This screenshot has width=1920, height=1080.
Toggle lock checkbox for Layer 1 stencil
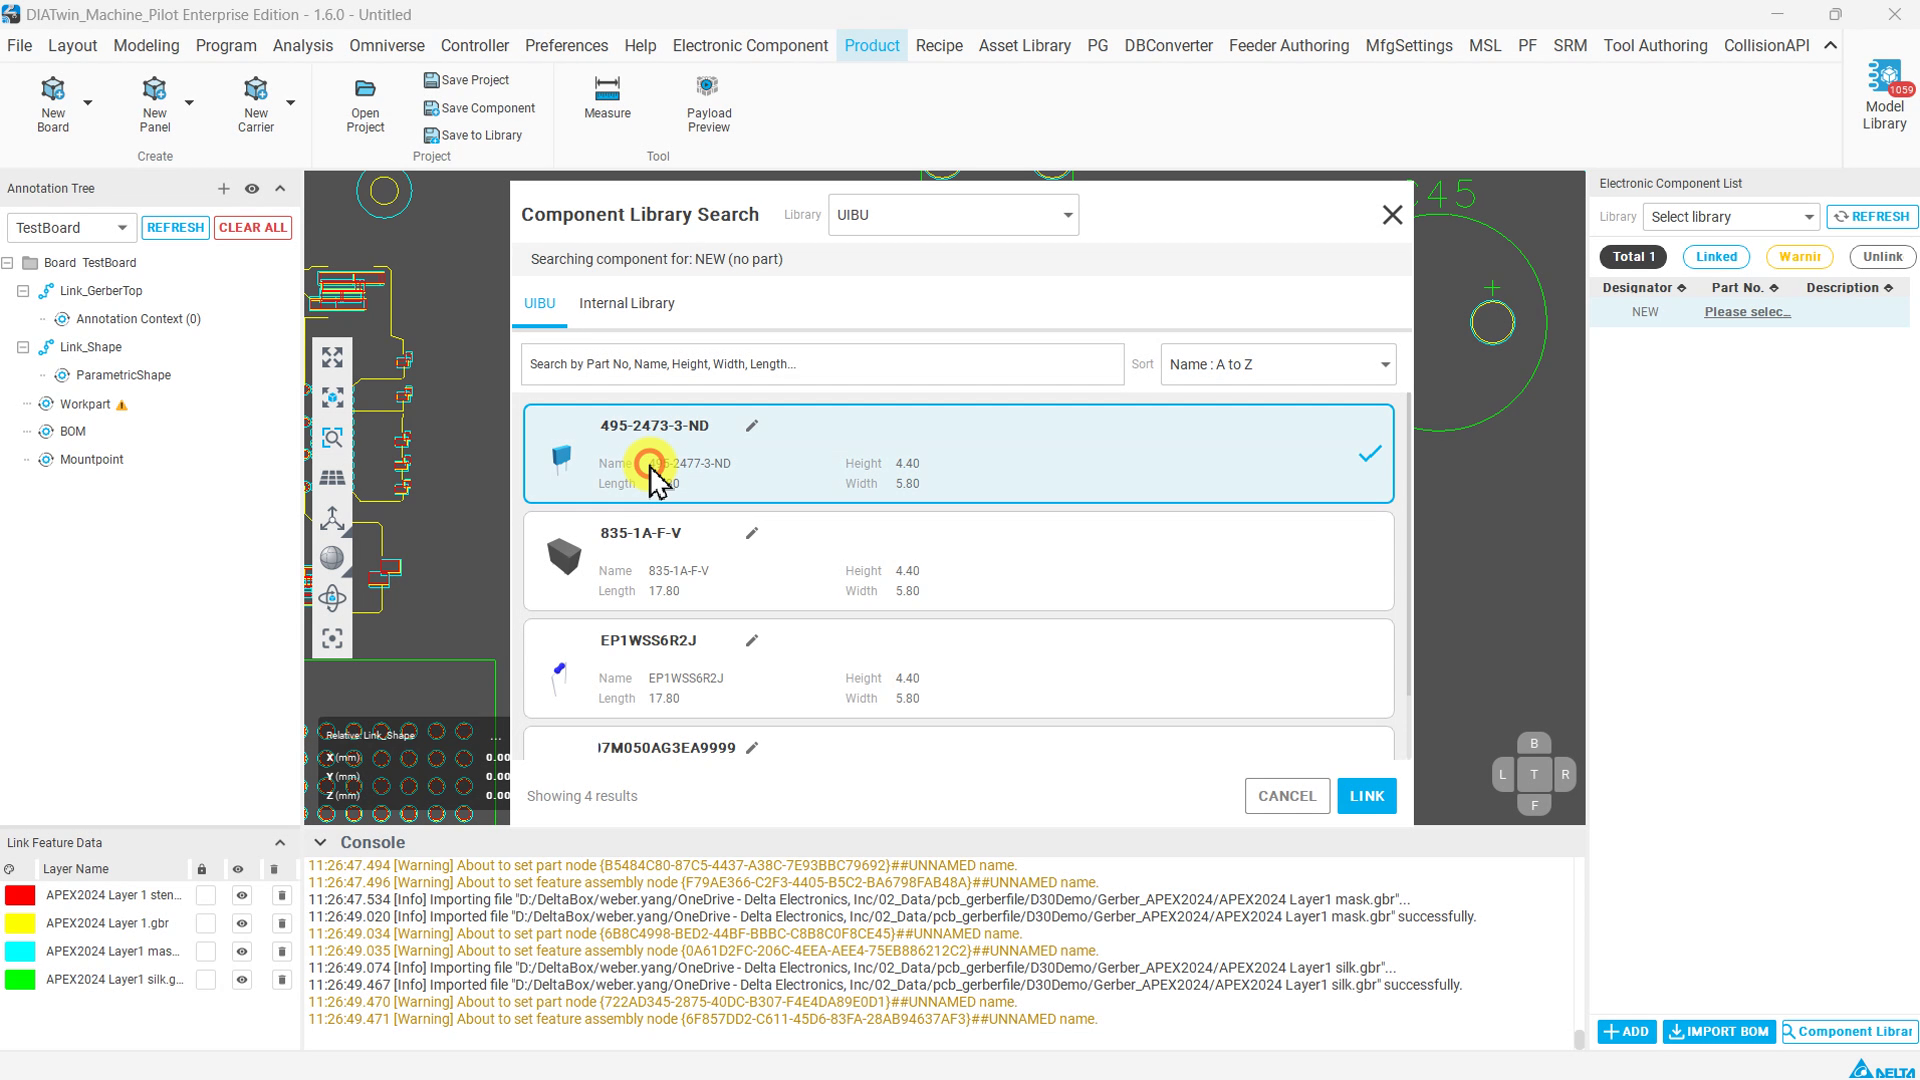[x=205, y=895]
